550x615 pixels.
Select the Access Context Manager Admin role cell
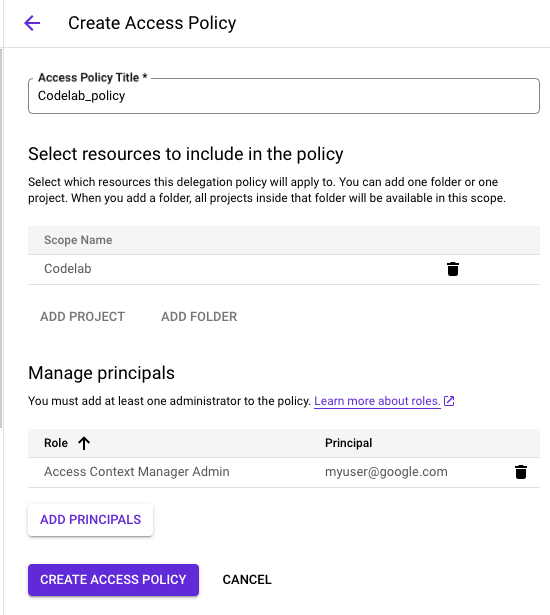(x=137, y=472)
